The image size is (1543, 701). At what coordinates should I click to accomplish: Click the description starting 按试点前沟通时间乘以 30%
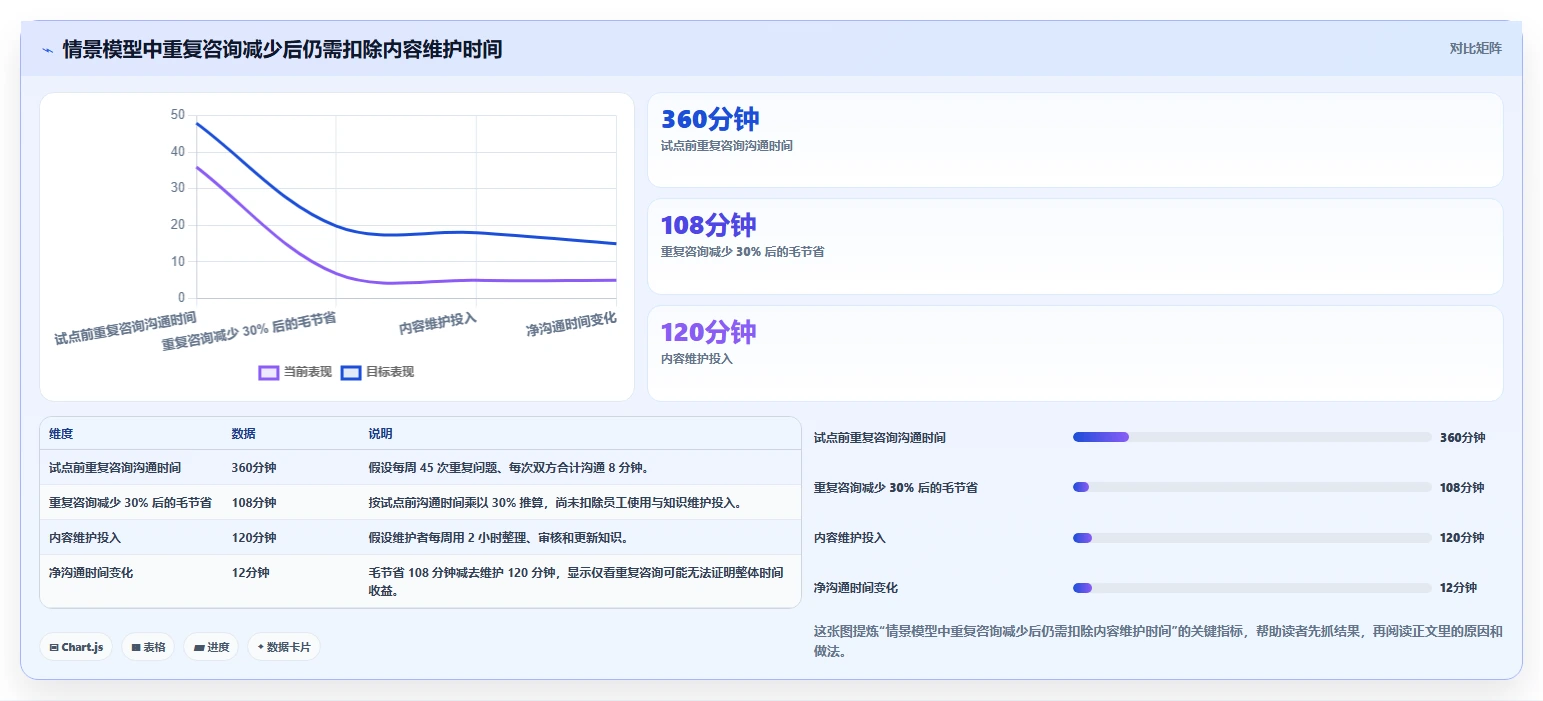point(555,502)
